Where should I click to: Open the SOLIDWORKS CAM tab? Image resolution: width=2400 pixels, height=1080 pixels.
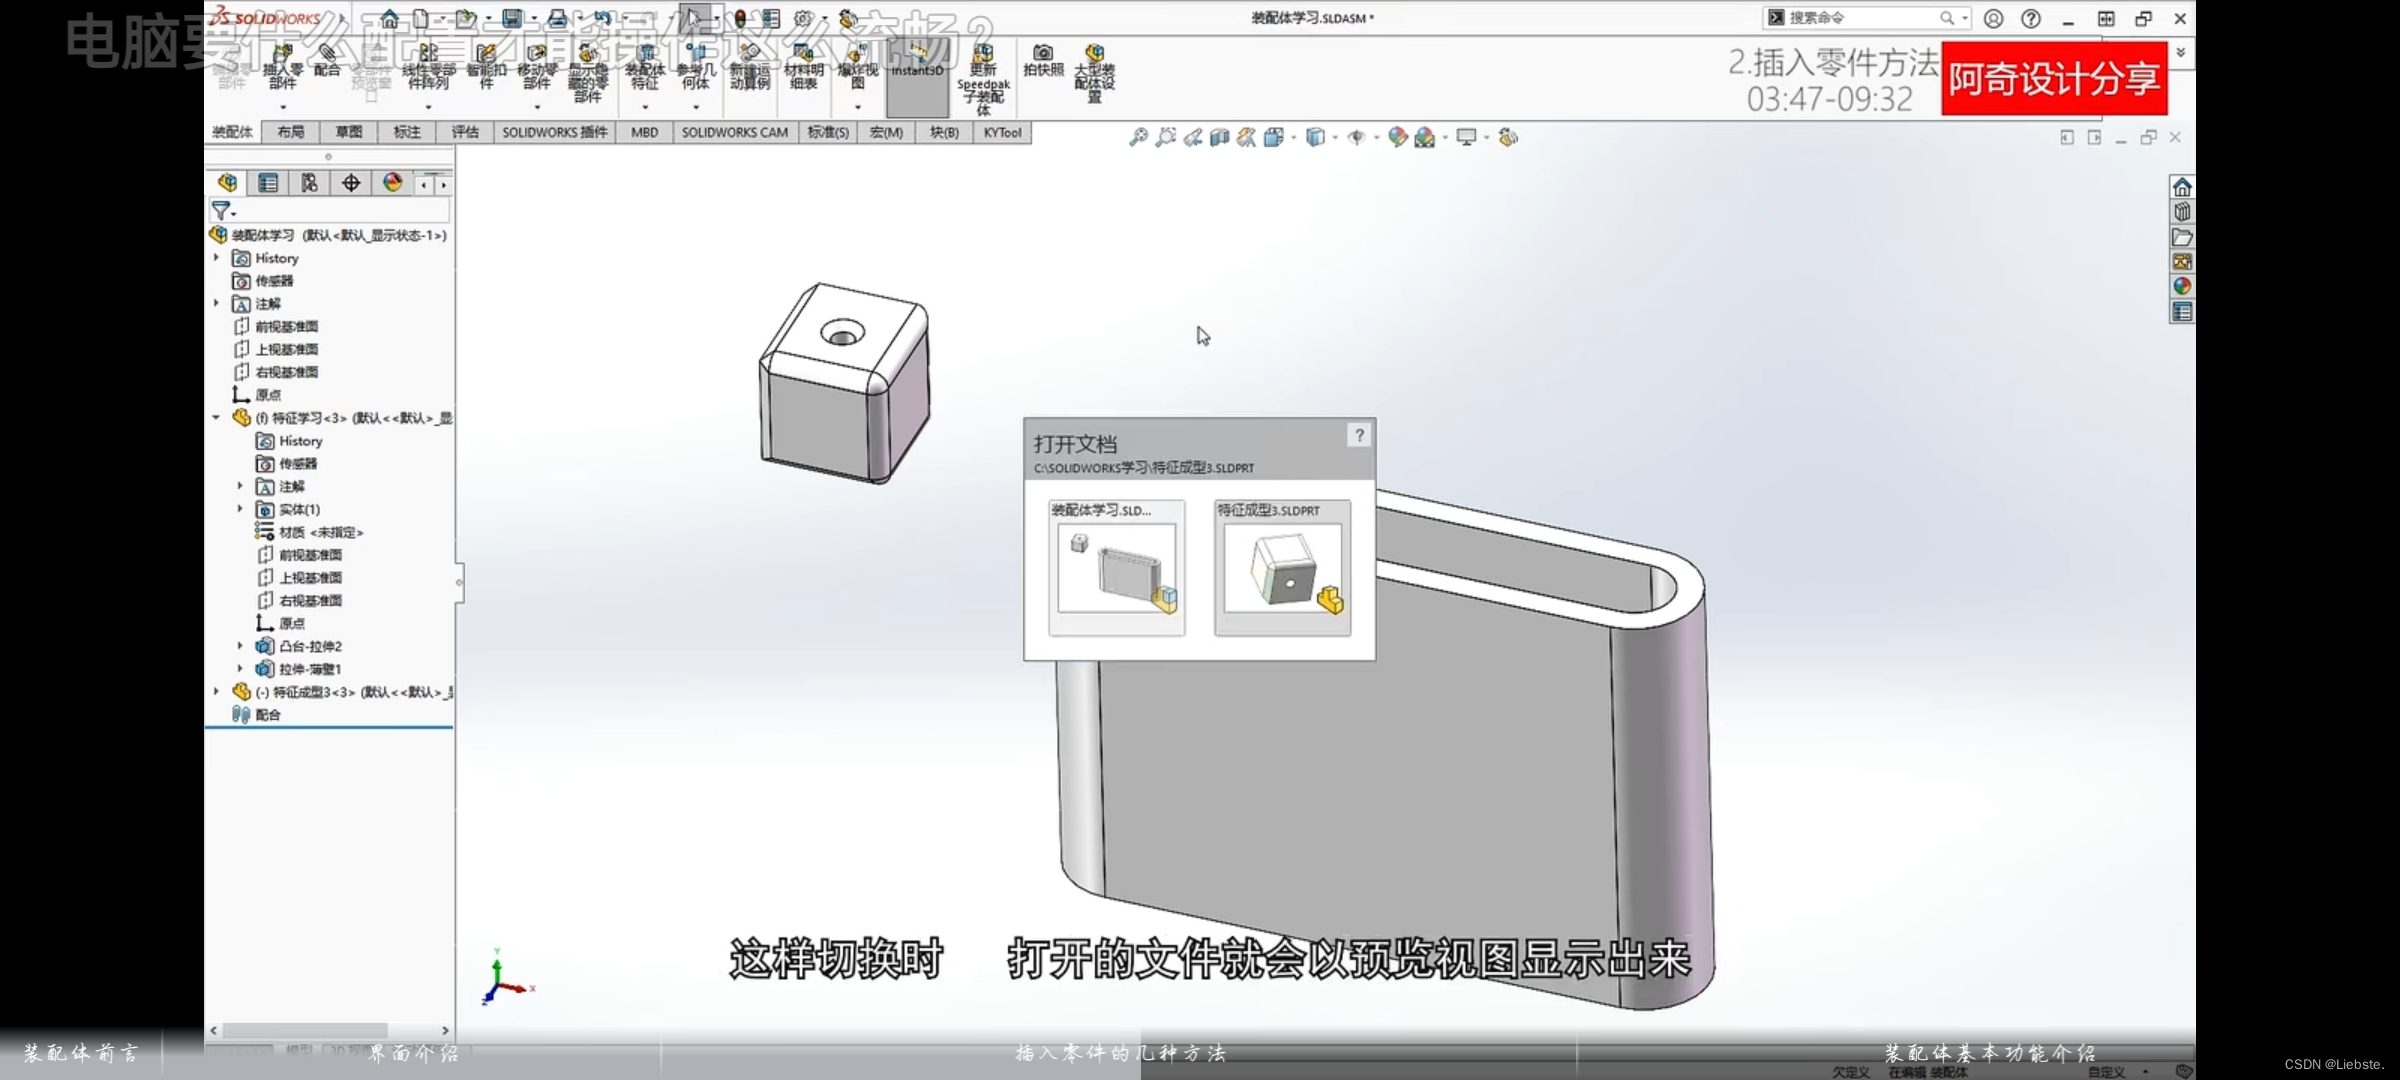[734, 132]
